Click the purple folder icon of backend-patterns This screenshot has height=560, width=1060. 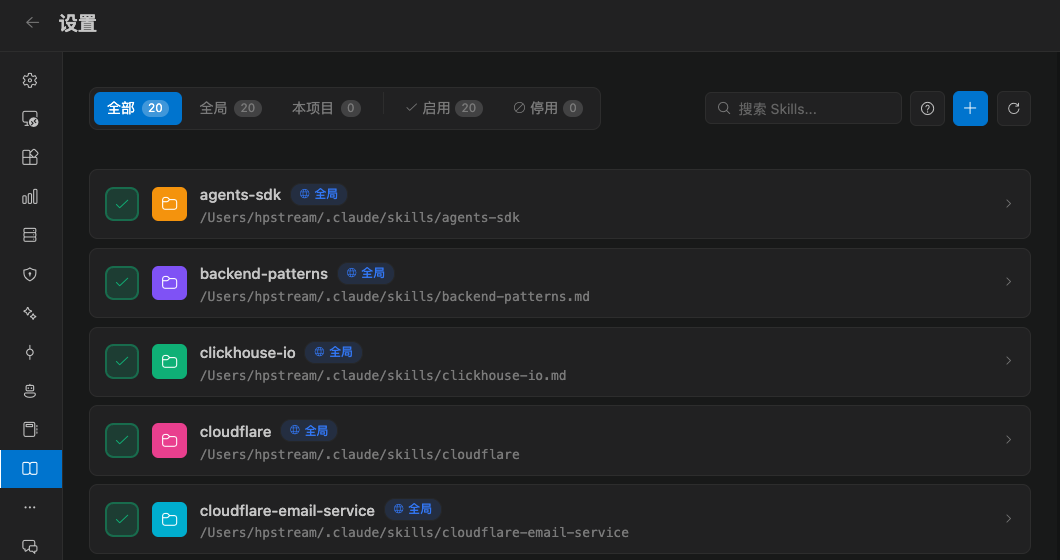pos(169,283)
